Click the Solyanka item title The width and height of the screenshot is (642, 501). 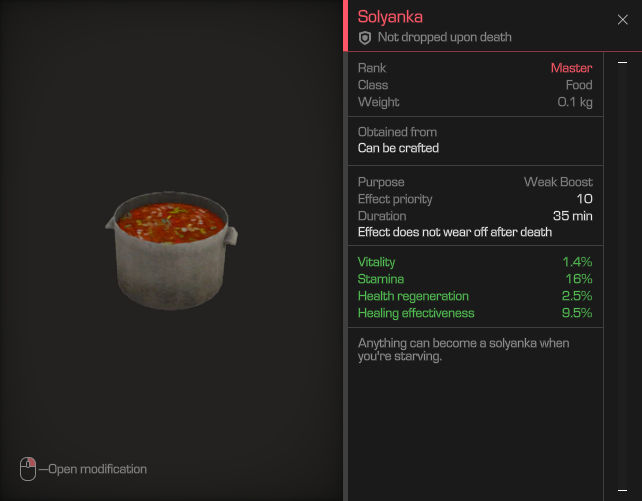[390, 17]
